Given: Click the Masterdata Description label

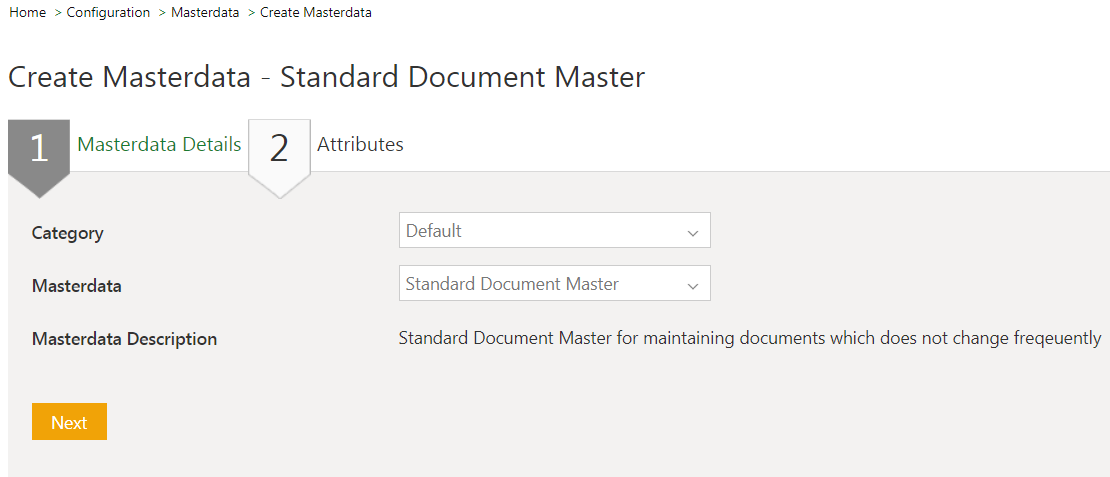Looking at the screenshot, I should tap(124, 339).
